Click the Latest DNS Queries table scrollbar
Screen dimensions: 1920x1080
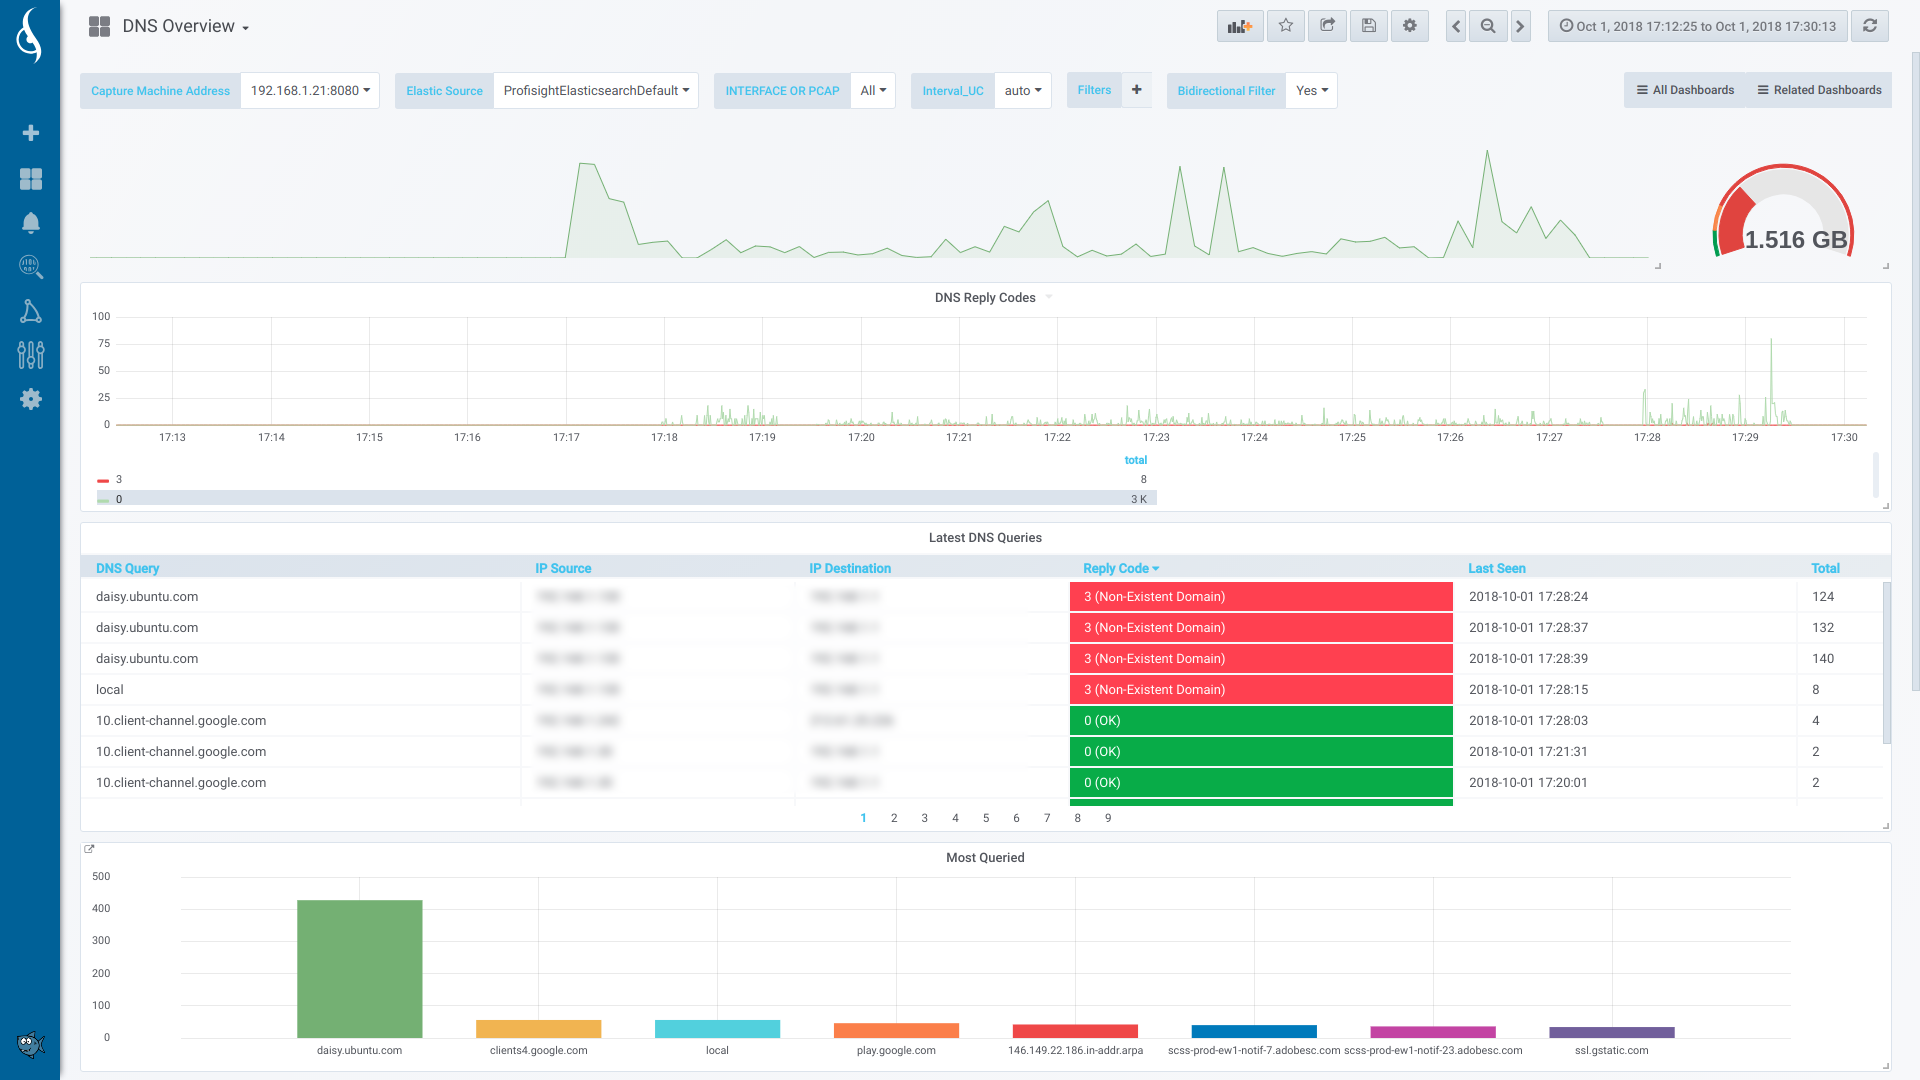click(1886, 663)
